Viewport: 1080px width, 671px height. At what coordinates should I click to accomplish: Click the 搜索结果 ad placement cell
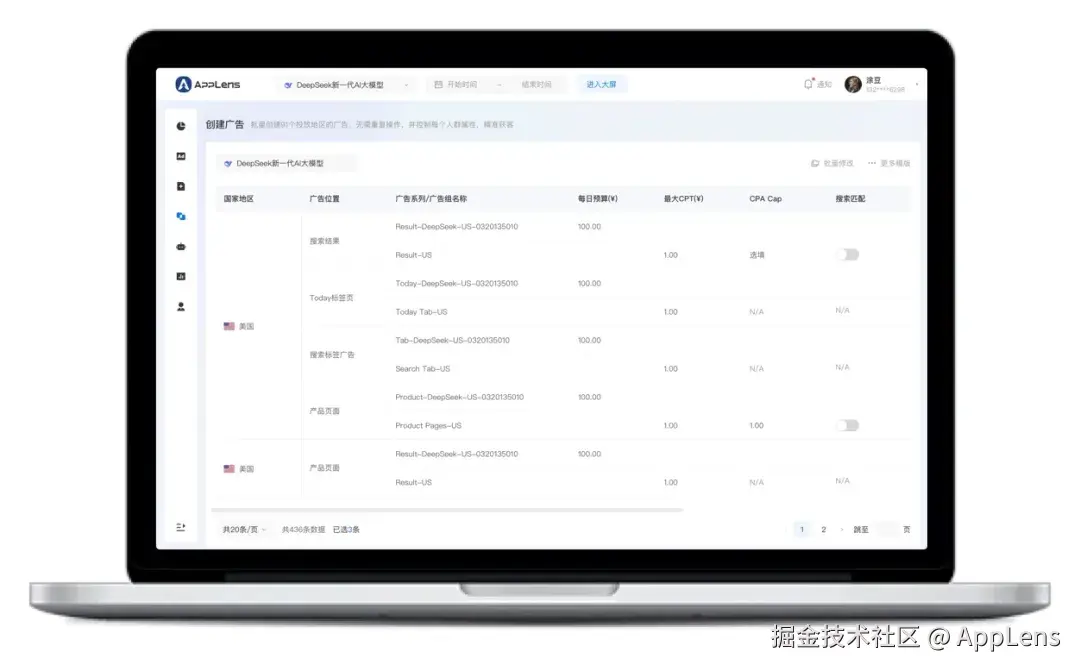(x=324, y=241)
